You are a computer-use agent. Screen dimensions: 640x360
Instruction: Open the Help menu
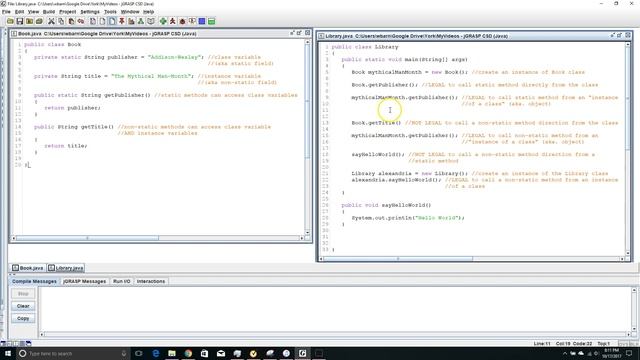[x=149, y=12]
